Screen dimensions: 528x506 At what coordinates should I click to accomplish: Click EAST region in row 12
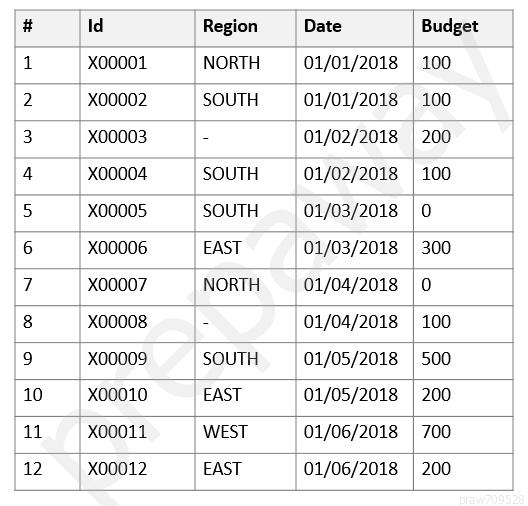245,472
